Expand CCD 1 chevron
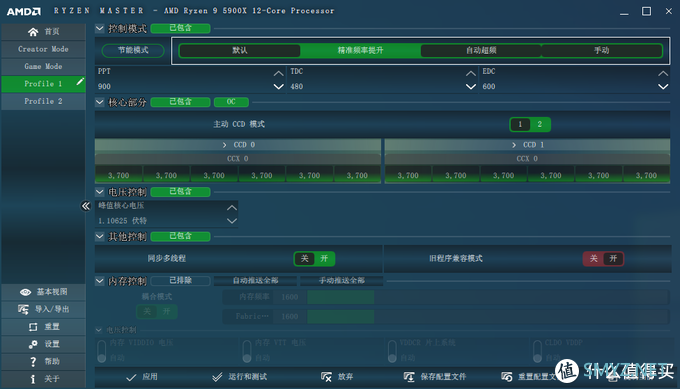The image size is (680, 389). pos(514,145)
